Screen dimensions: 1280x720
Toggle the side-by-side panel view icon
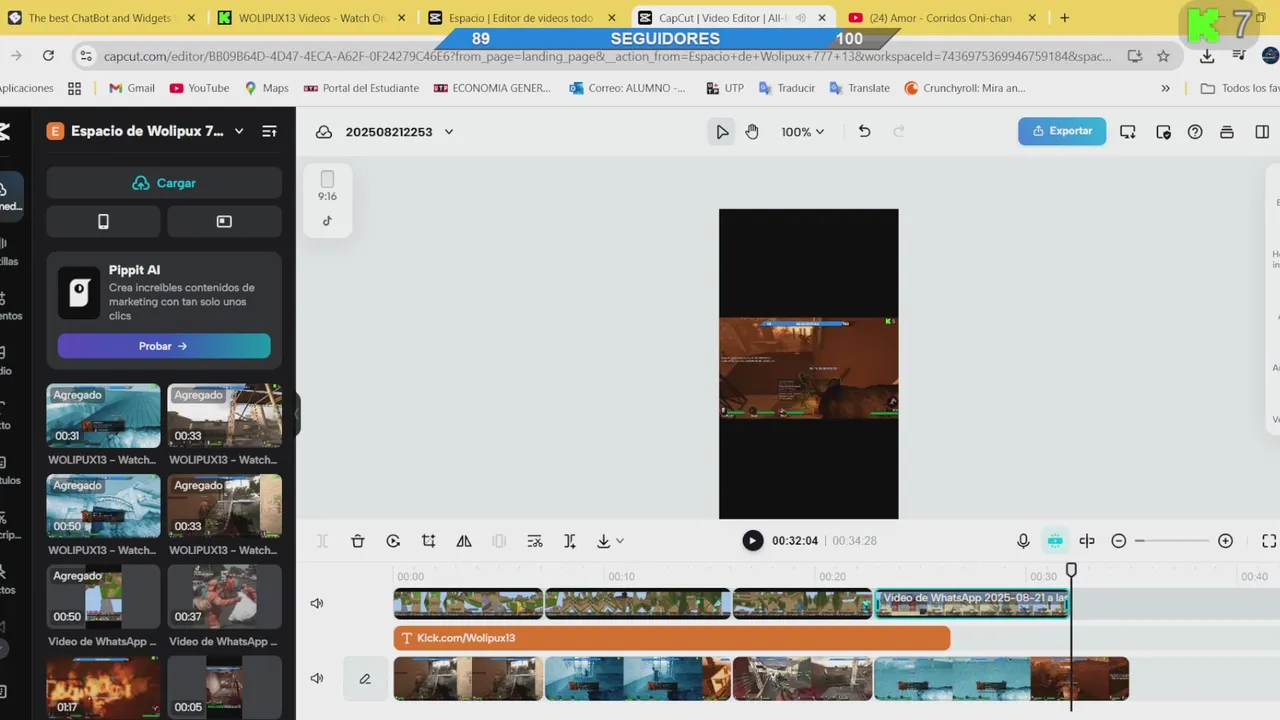pos(1262,132)
